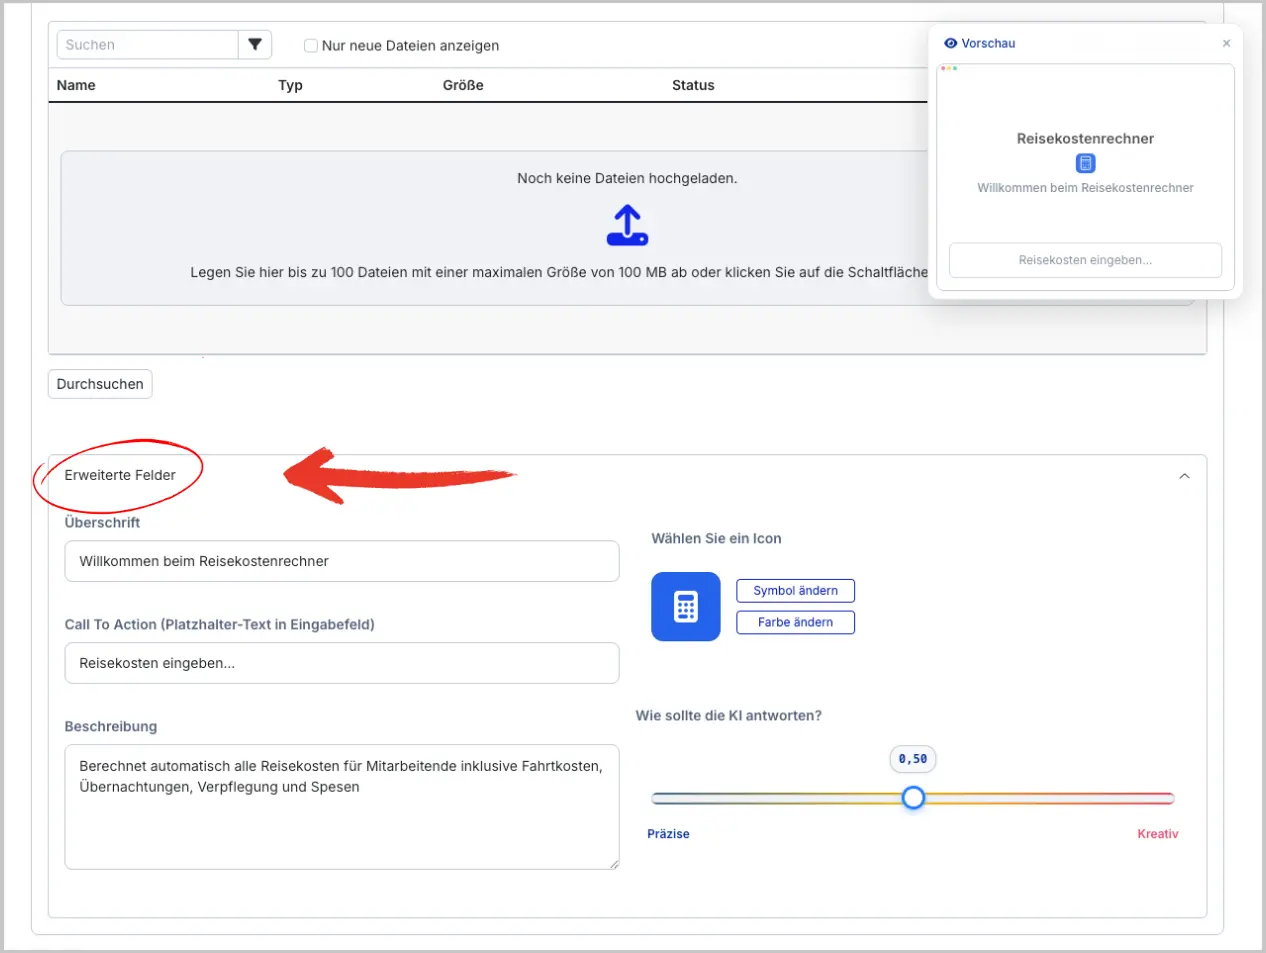Sort files by Name column header

pos(76,85)
